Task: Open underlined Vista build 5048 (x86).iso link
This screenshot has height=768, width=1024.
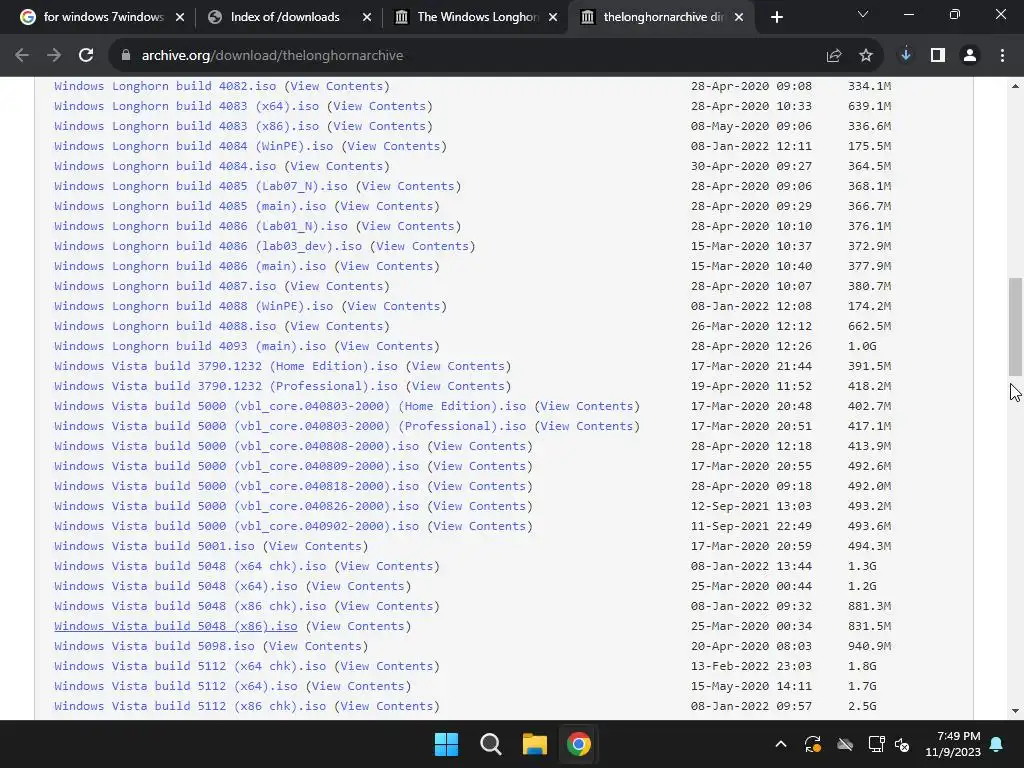Action: [176, 626]
